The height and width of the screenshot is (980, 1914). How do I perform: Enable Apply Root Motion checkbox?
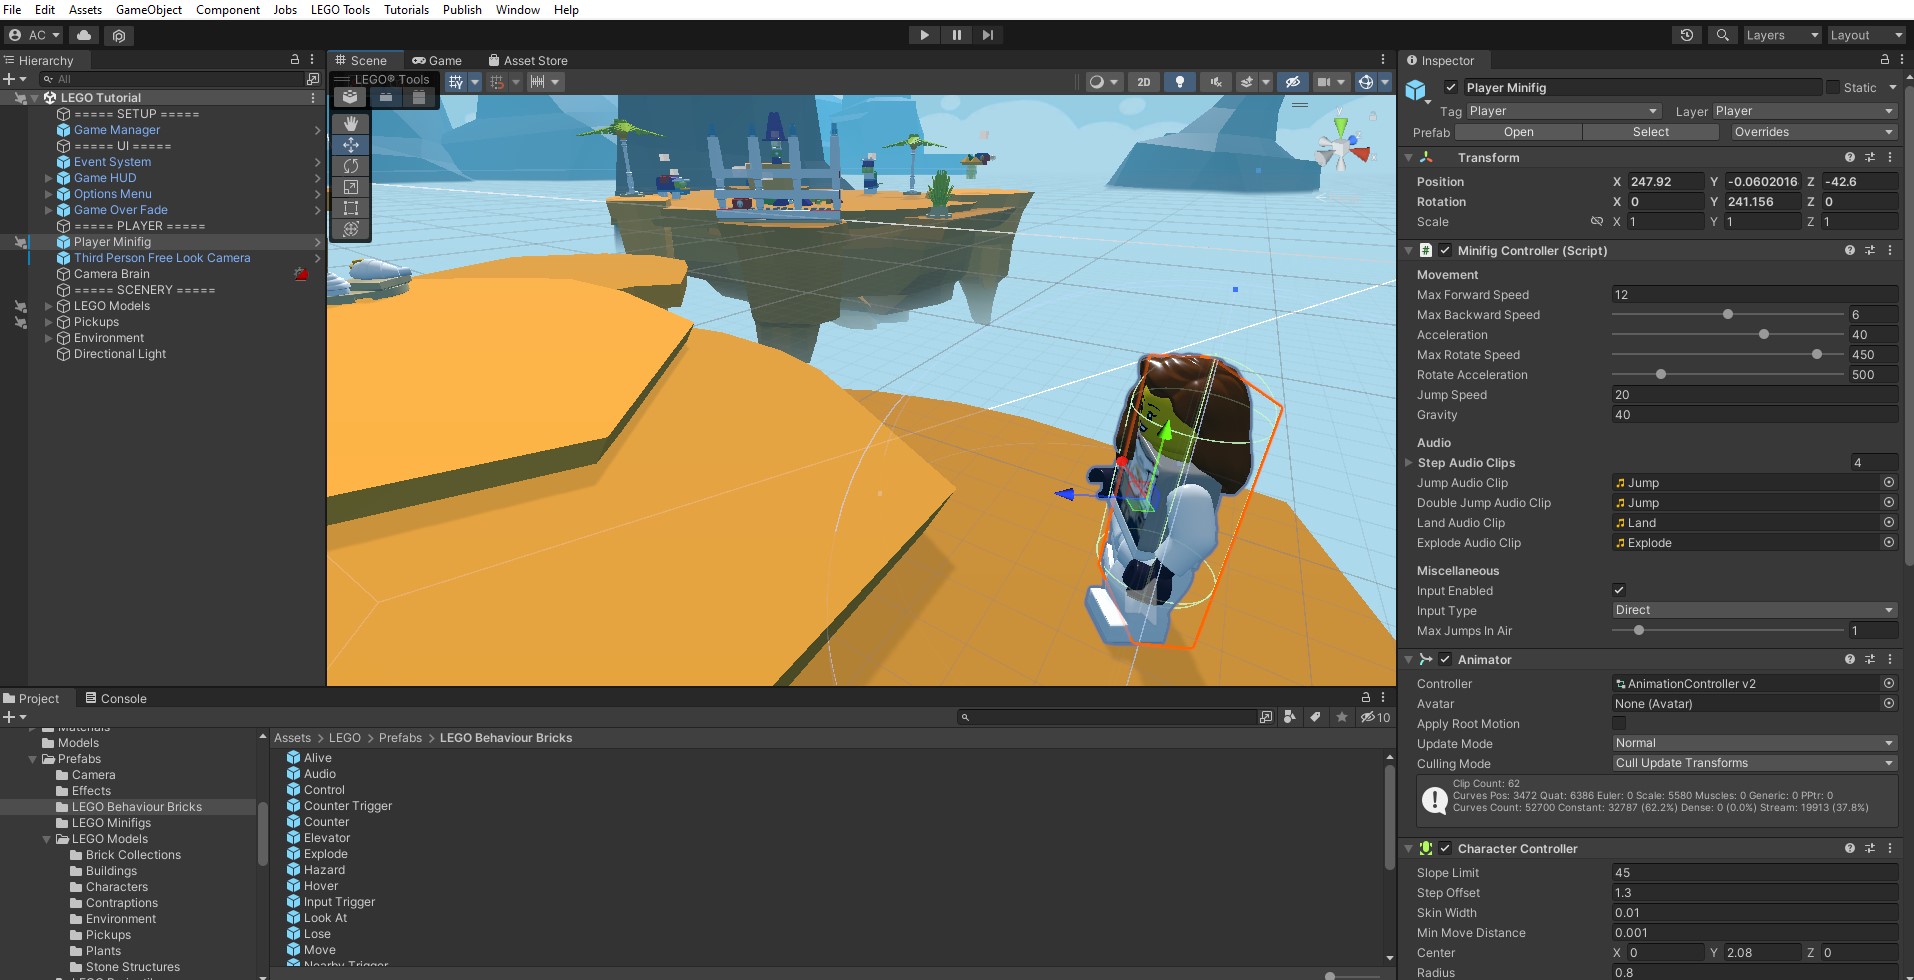pos(1619,723)
